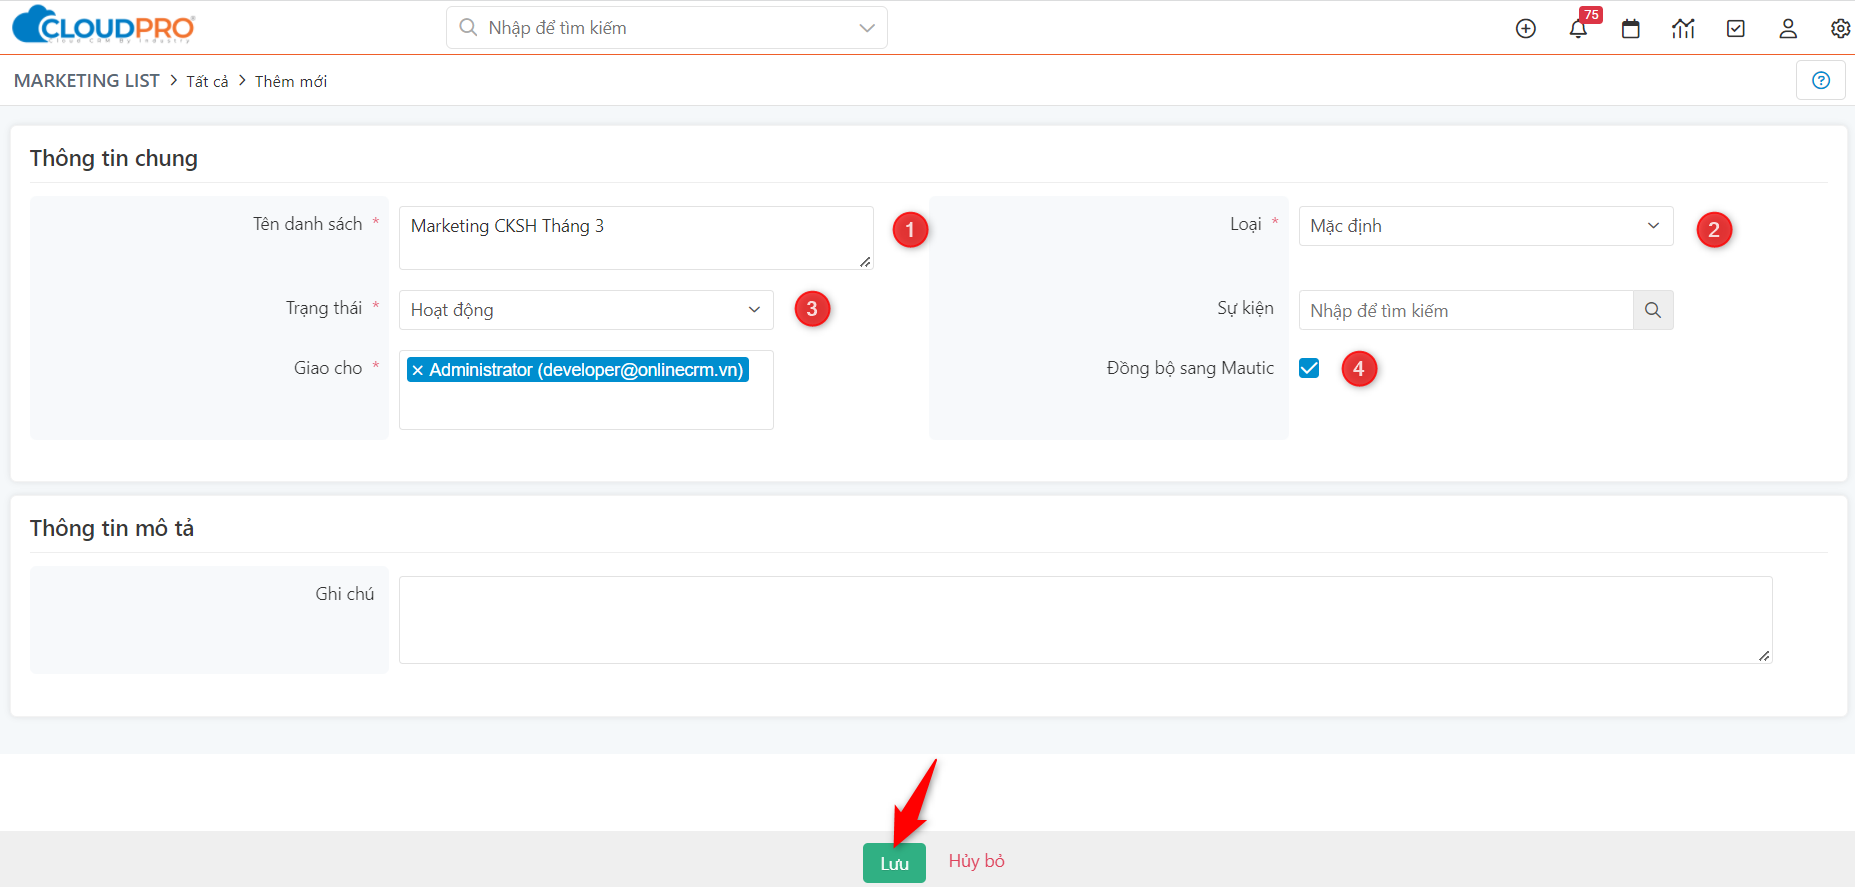Focus the Sự kiện search field
Viewport: 1855px width, 887px height.
pos(1466,310)
